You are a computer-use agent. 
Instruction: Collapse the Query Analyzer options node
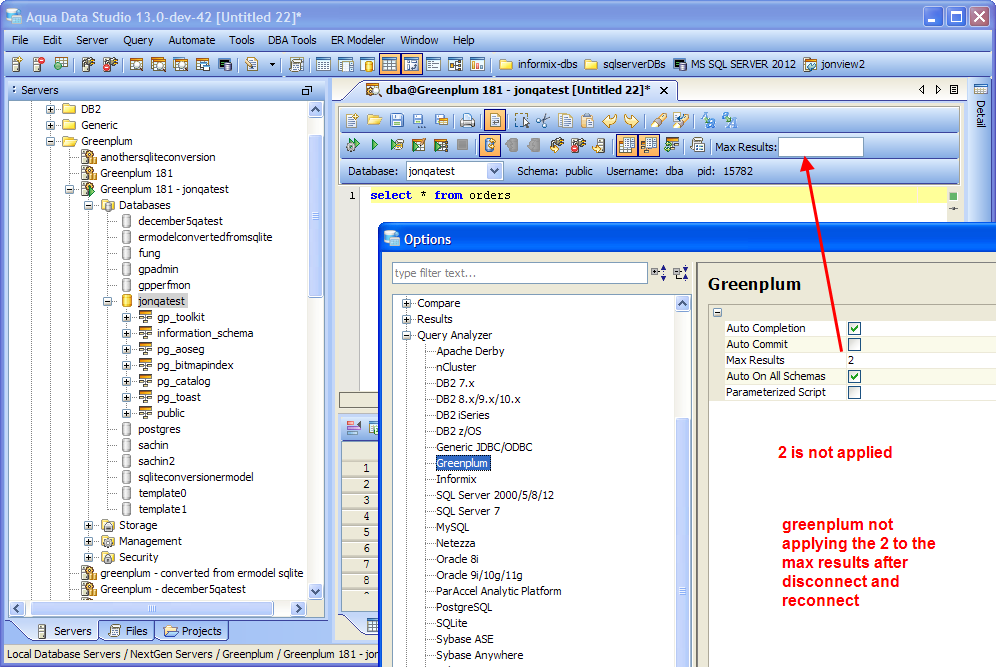pyautogui.click(x=407, y=335)
